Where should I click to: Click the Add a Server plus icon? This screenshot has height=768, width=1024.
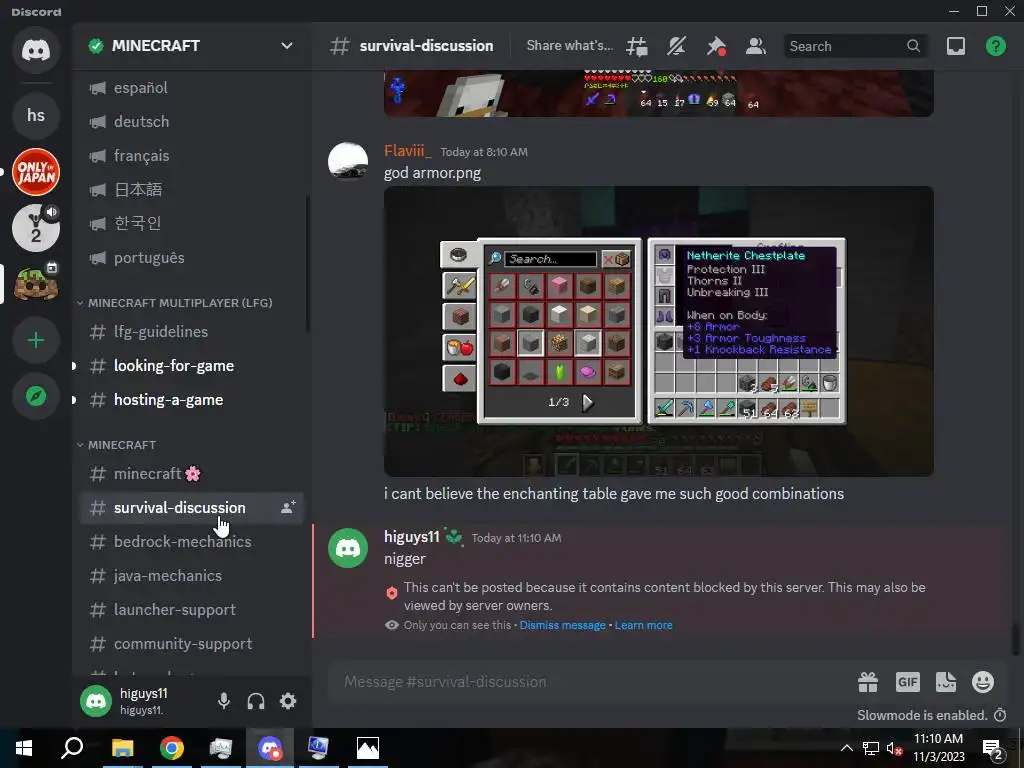[x=36, y=340]
